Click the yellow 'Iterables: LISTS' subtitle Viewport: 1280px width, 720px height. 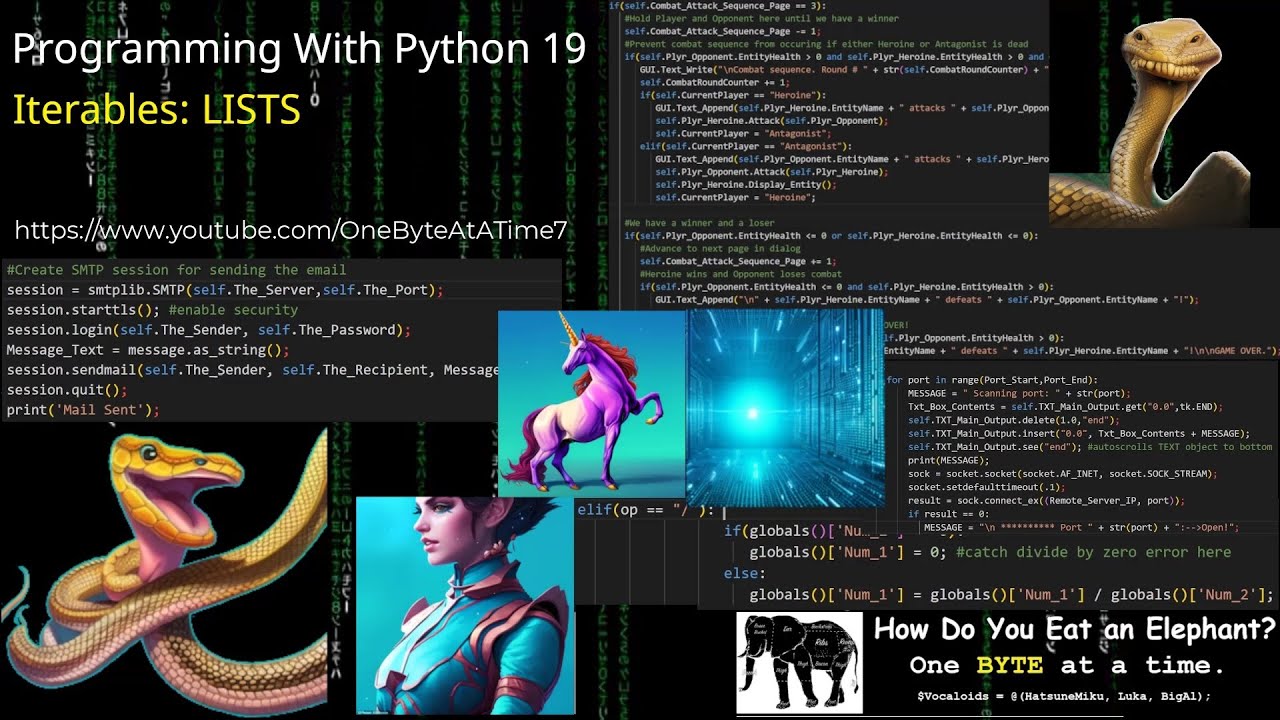[157, 109]
